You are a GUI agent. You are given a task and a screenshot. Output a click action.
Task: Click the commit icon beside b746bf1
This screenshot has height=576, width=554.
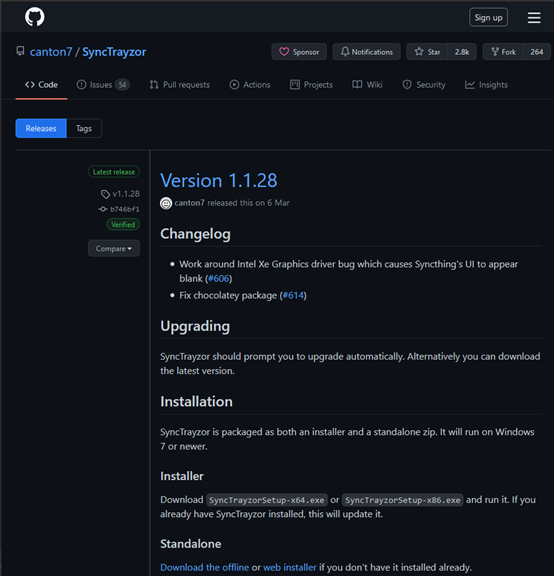(103, 209)
